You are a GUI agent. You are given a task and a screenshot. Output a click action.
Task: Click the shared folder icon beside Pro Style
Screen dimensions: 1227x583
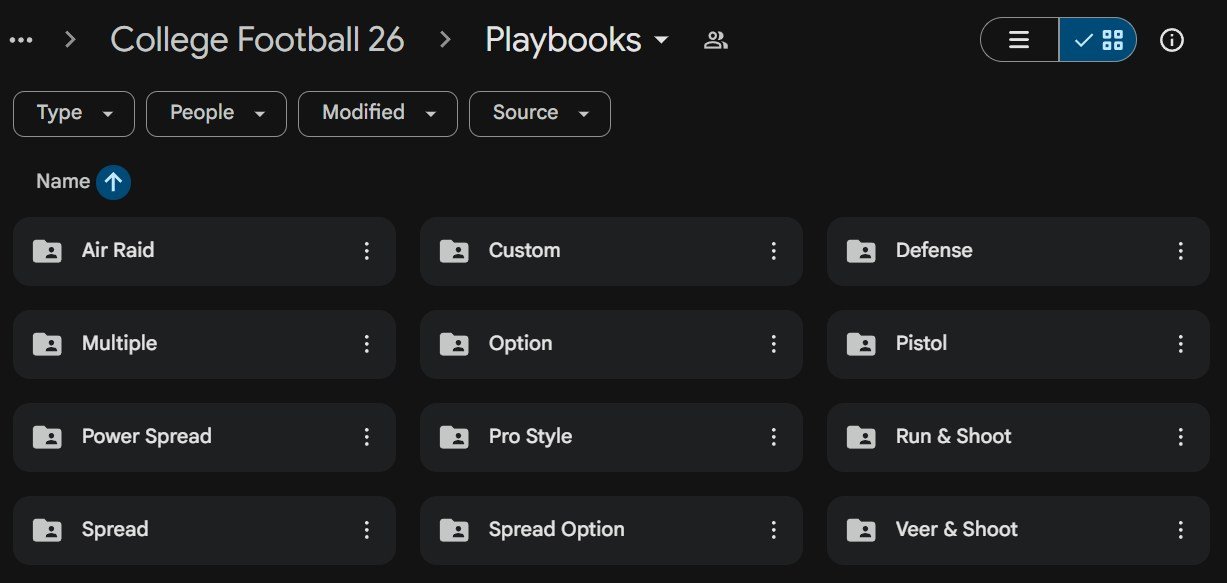454,437
